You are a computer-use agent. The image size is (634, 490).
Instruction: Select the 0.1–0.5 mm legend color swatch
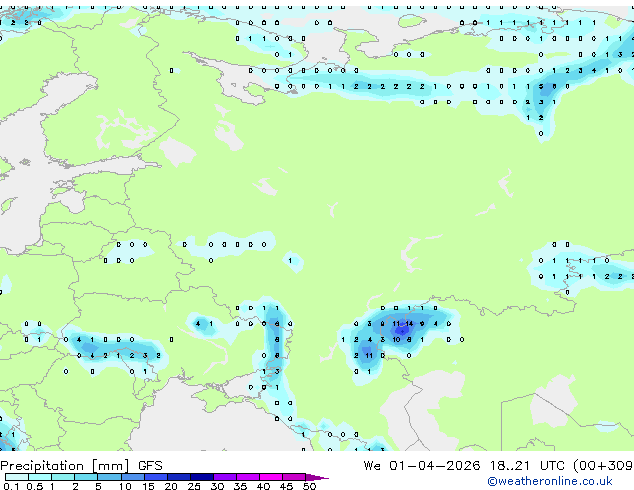[17, 477]
